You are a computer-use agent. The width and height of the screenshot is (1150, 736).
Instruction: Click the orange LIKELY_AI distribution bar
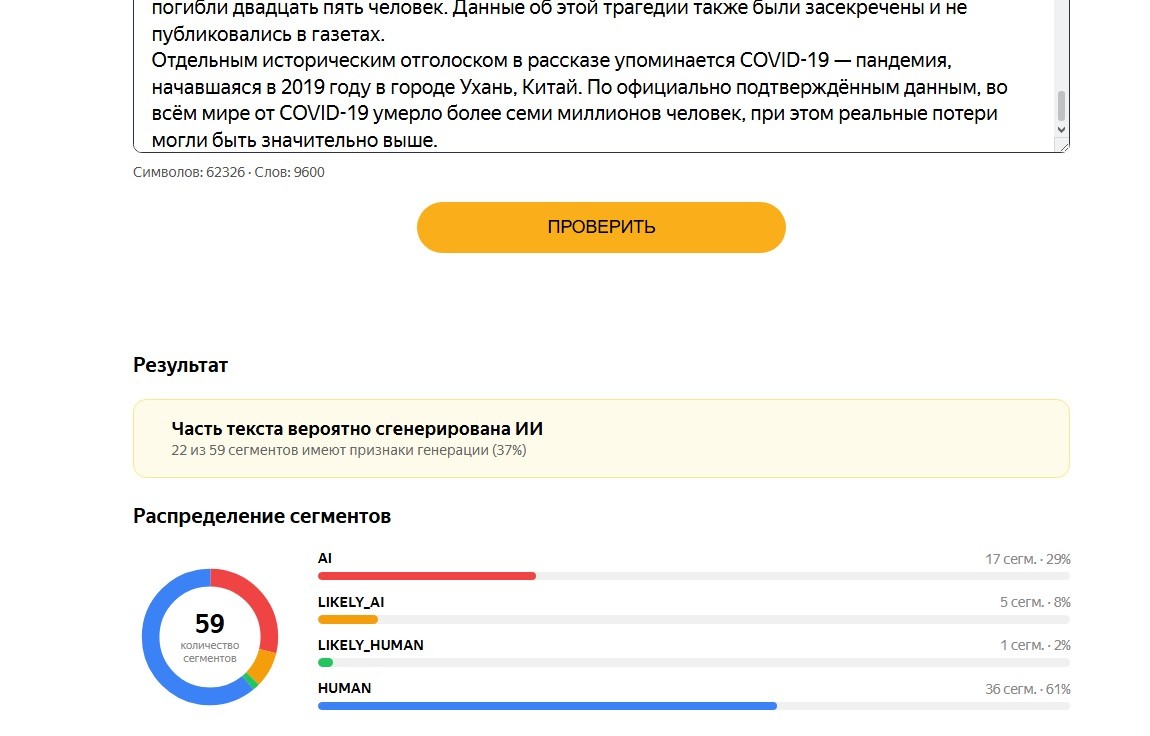(348, 619)
